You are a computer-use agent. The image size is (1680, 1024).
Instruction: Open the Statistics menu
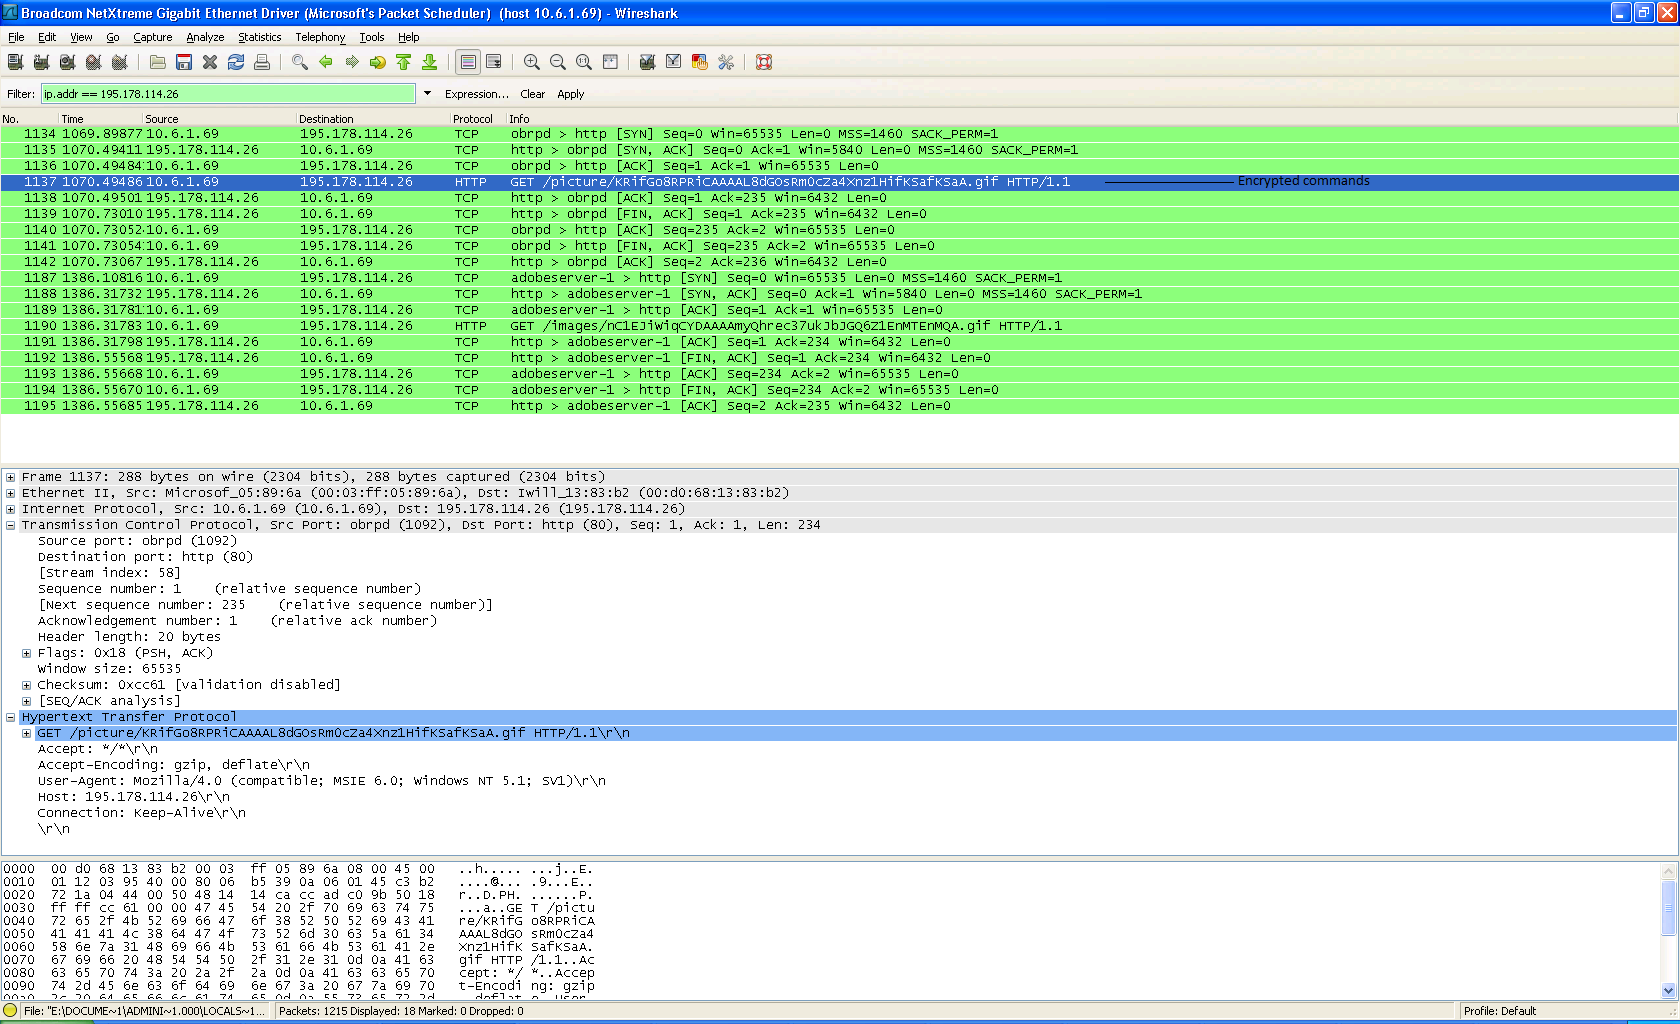[x=260, y=37]
